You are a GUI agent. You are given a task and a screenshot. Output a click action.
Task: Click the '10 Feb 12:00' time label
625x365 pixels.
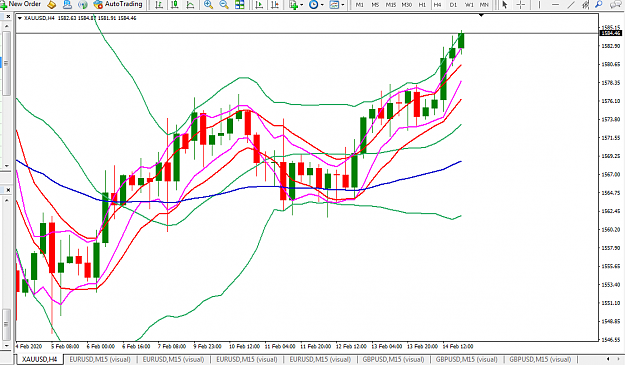pos(244,346)
